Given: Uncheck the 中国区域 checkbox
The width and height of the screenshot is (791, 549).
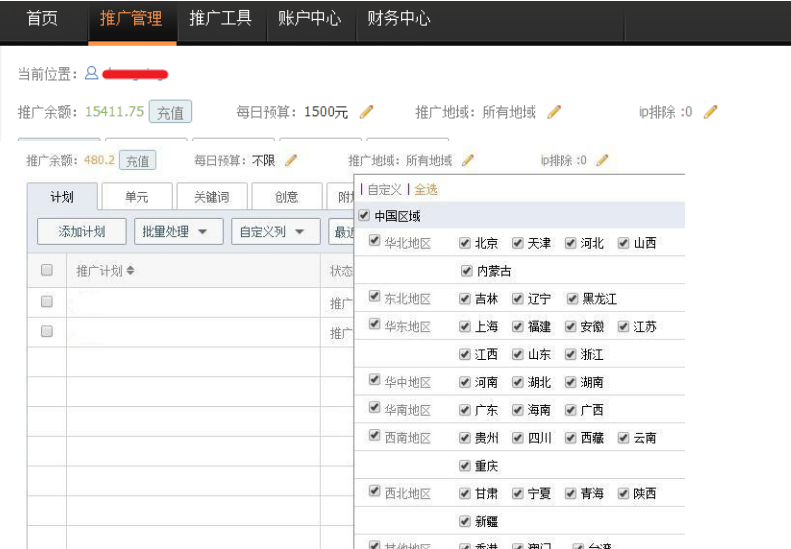Looking at the screenshot, I should [x=364, y=216].
